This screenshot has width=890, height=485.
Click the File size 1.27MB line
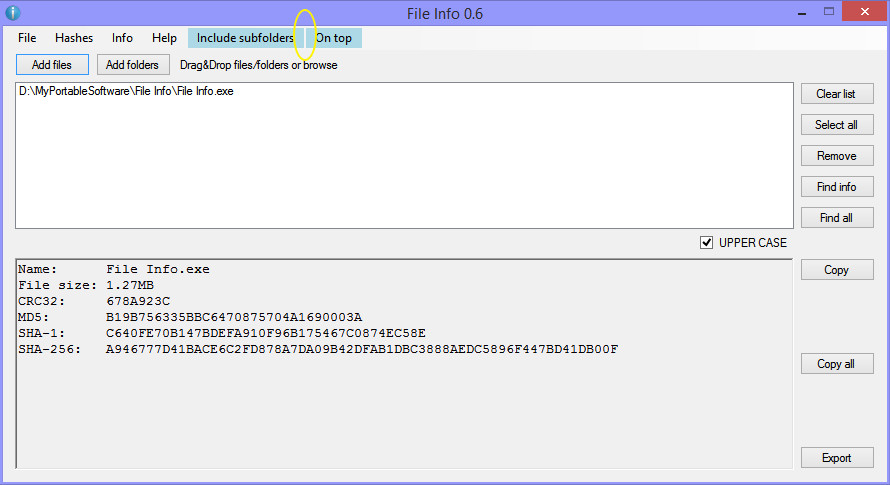coord(86,285)
